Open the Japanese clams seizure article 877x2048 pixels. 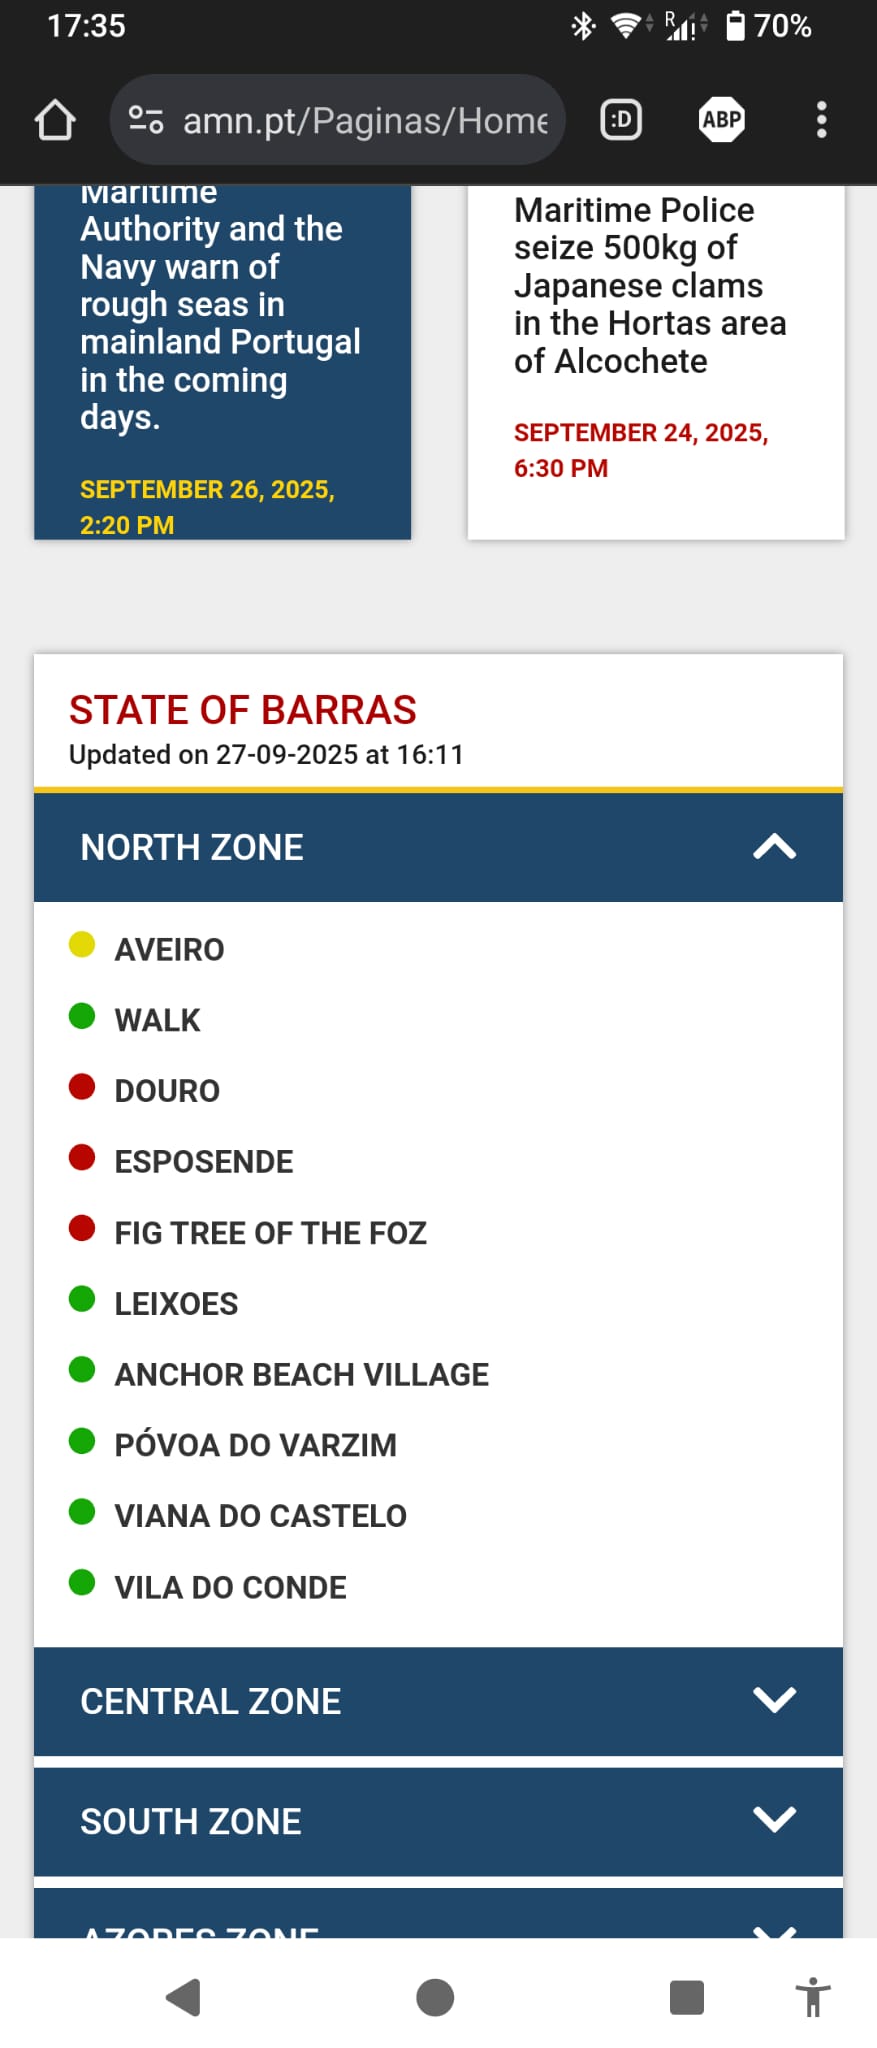[649, 286]
